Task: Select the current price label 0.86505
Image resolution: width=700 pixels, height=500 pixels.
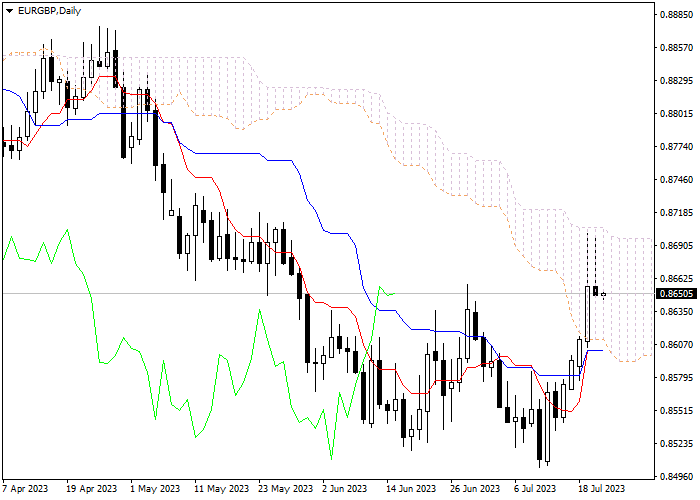Action: 676,294
